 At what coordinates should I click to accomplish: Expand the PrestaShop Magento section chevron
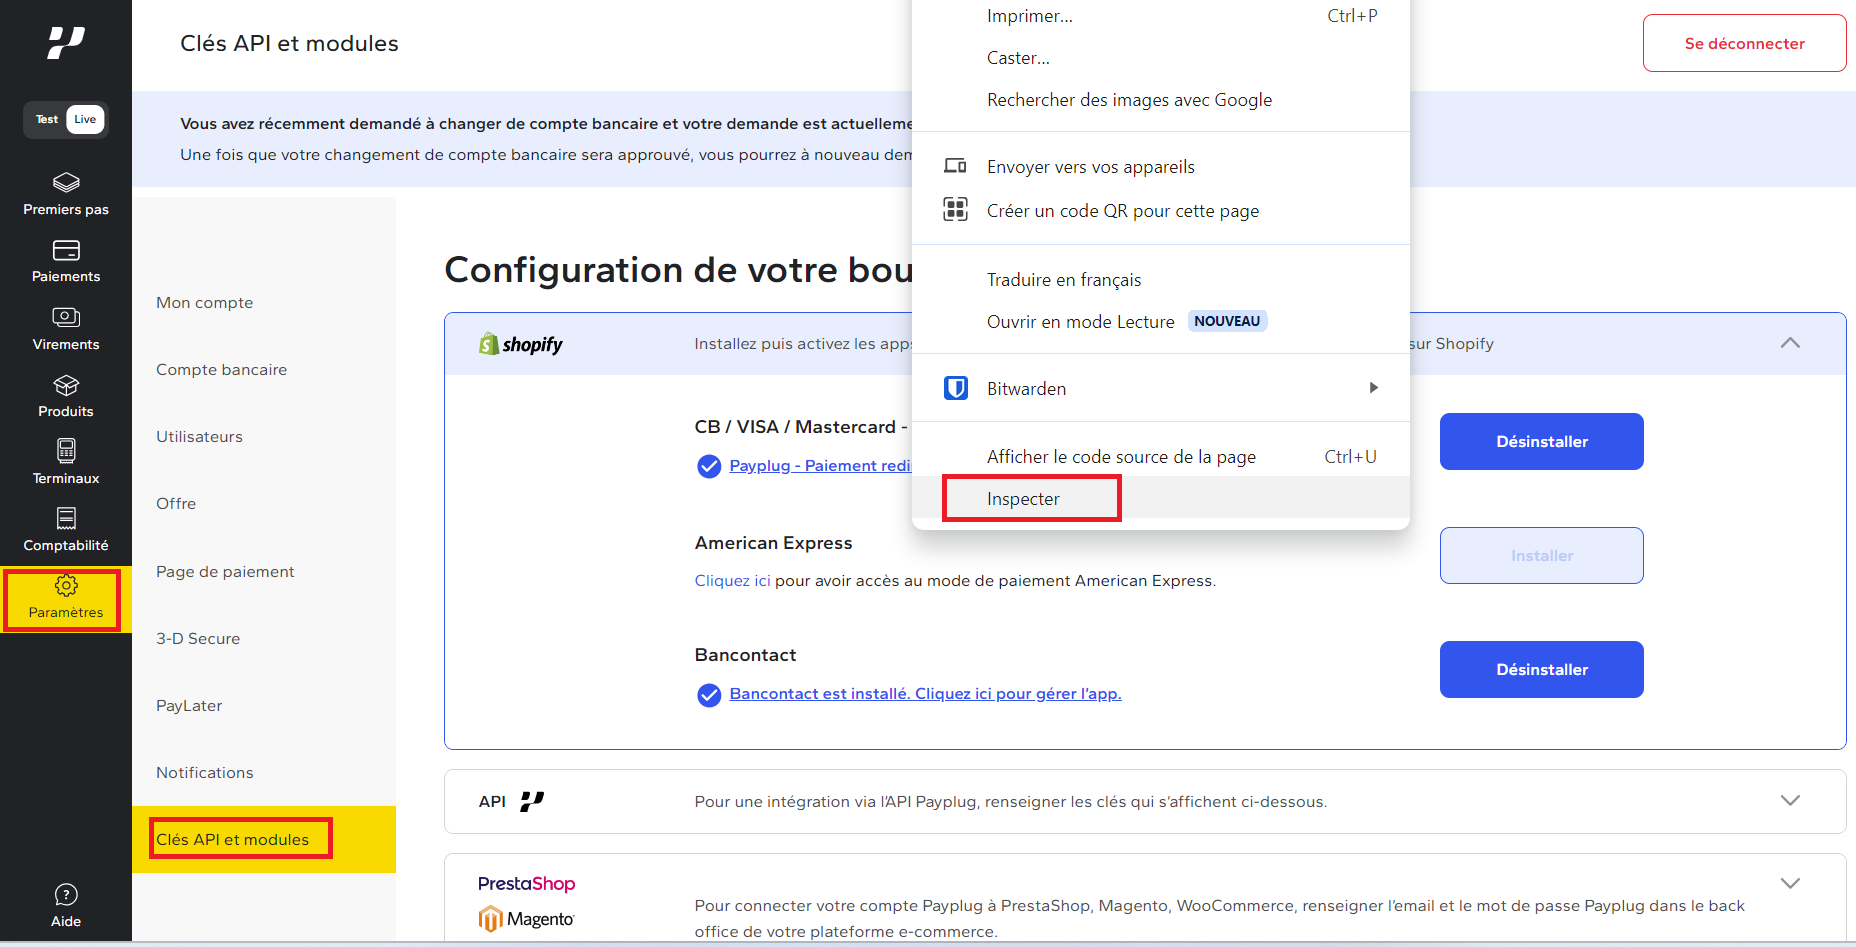[1790, 883]
